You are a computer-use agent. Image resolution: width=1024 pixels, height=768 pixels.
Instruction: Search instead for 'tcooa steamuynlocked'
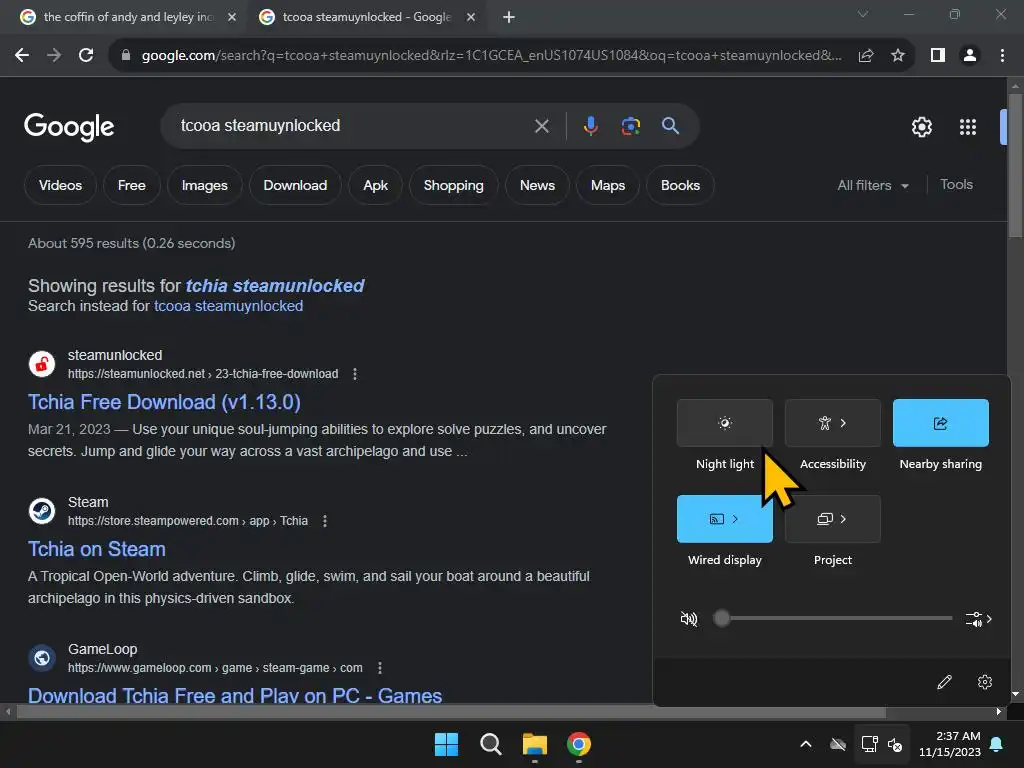tap(228, 306)
